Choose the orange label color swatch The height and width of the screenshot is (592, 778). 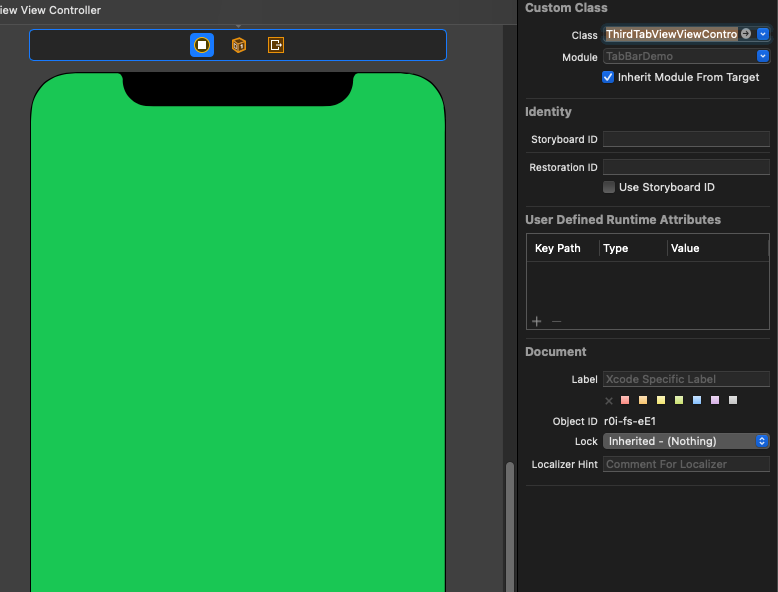[643, 400]
